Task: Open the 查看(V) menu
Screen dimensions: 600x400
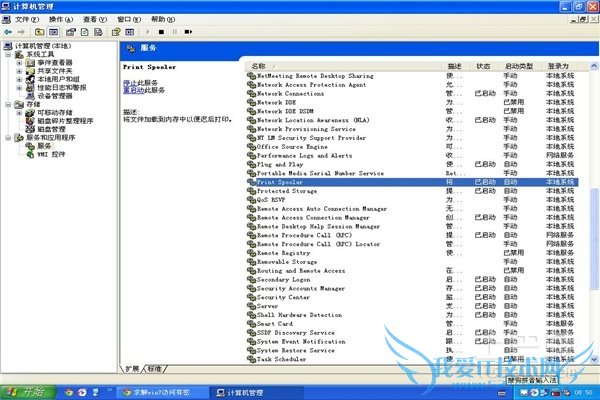Action: (x=93, y=19)
